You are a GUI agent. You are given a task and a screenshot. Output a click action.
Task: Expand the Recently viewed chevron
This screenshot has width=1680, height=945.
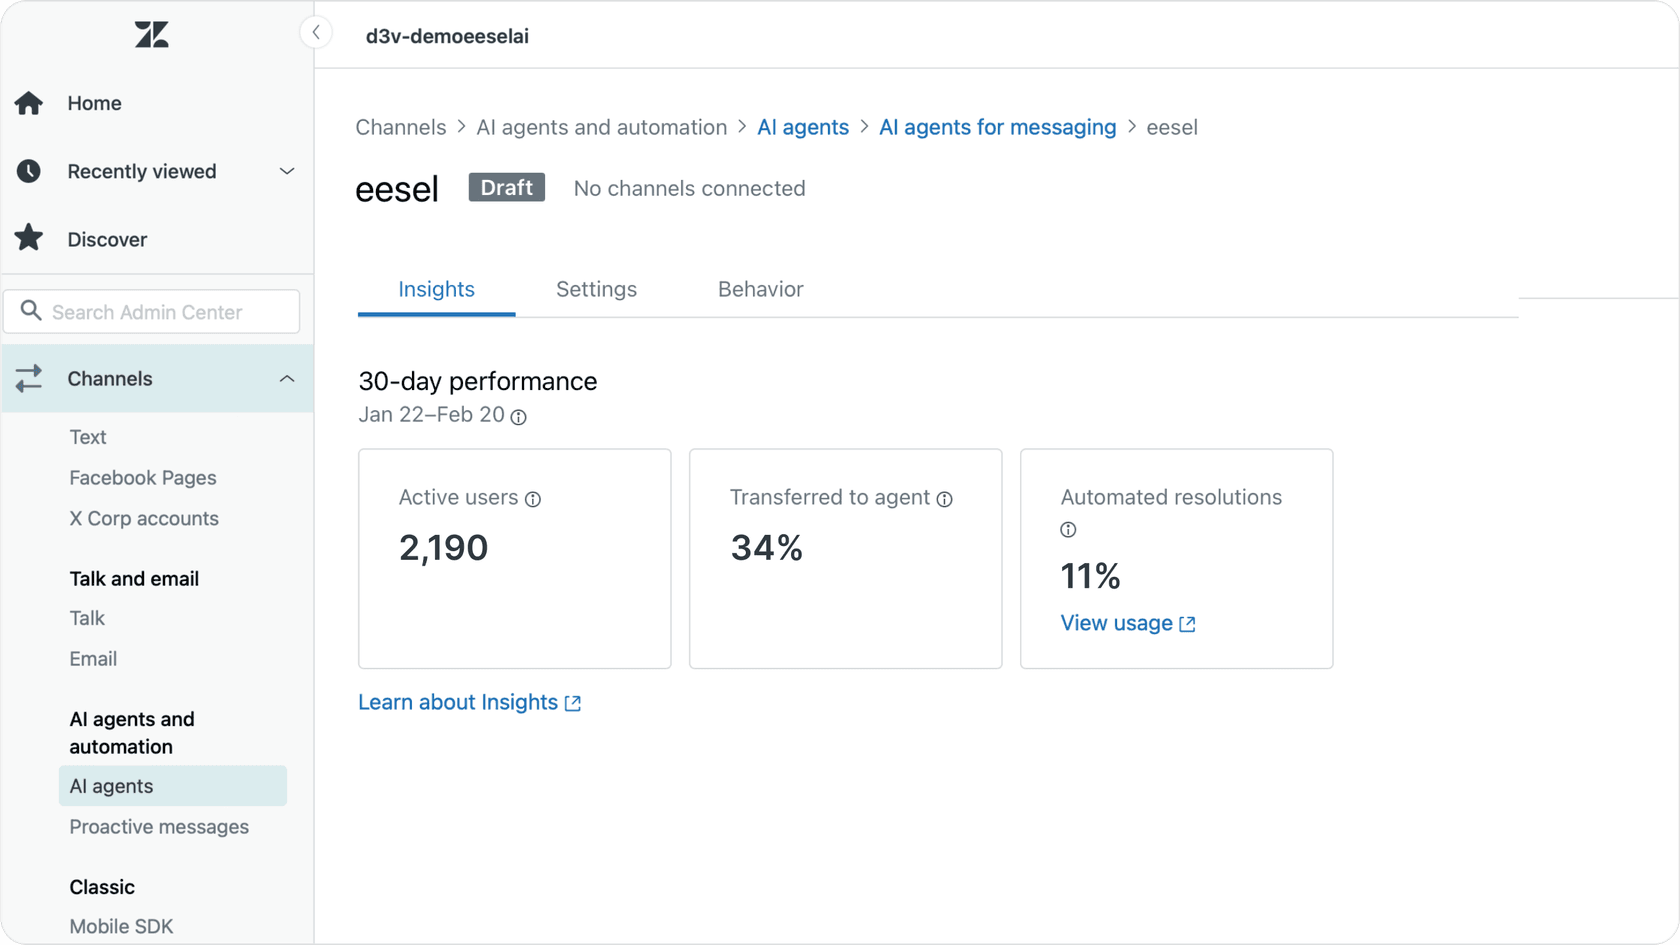tap(287, 171)
